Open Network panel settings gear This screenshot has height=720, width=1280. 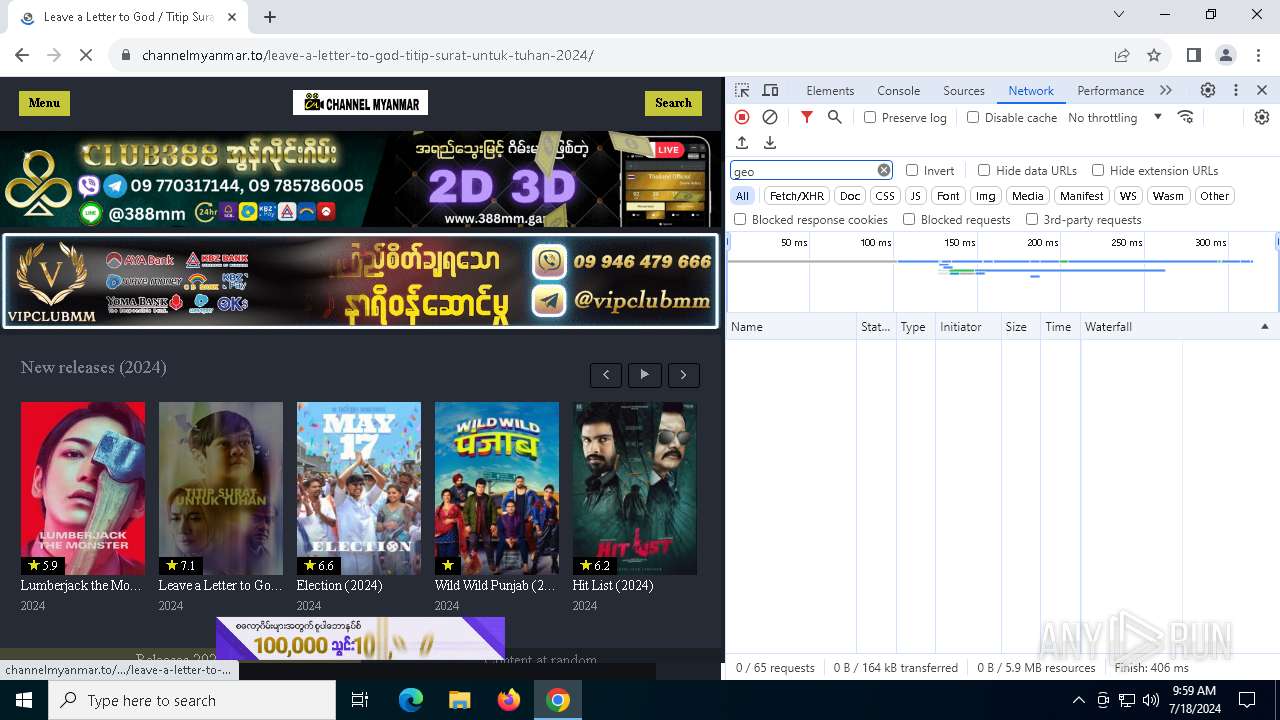click(x=1262, y=117)
